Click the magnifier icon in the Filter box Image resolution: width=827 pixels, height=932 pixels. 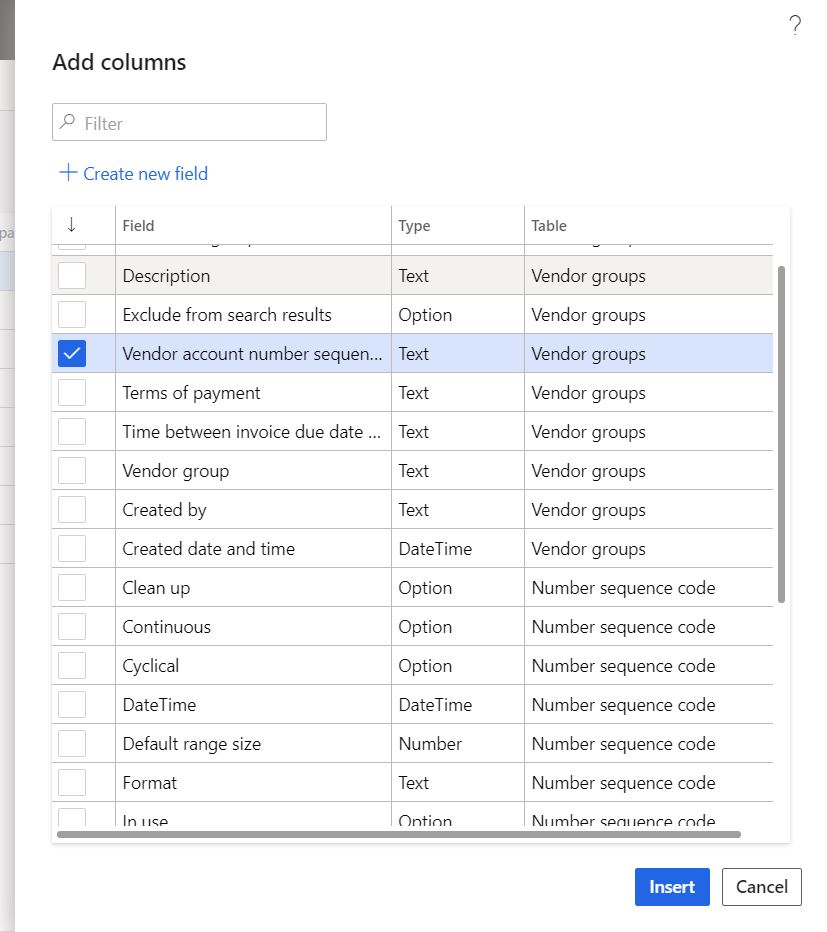point(66,122)
